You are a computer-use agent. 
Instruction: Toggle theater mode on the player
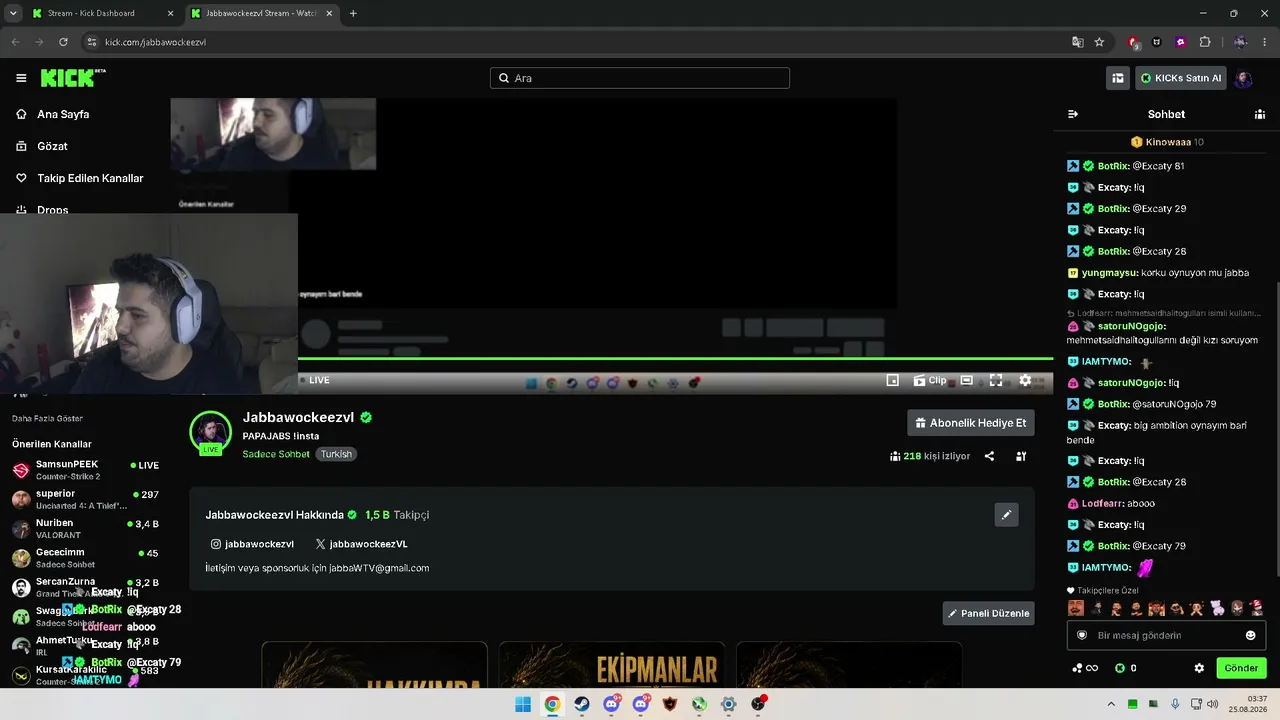[967, 380]
